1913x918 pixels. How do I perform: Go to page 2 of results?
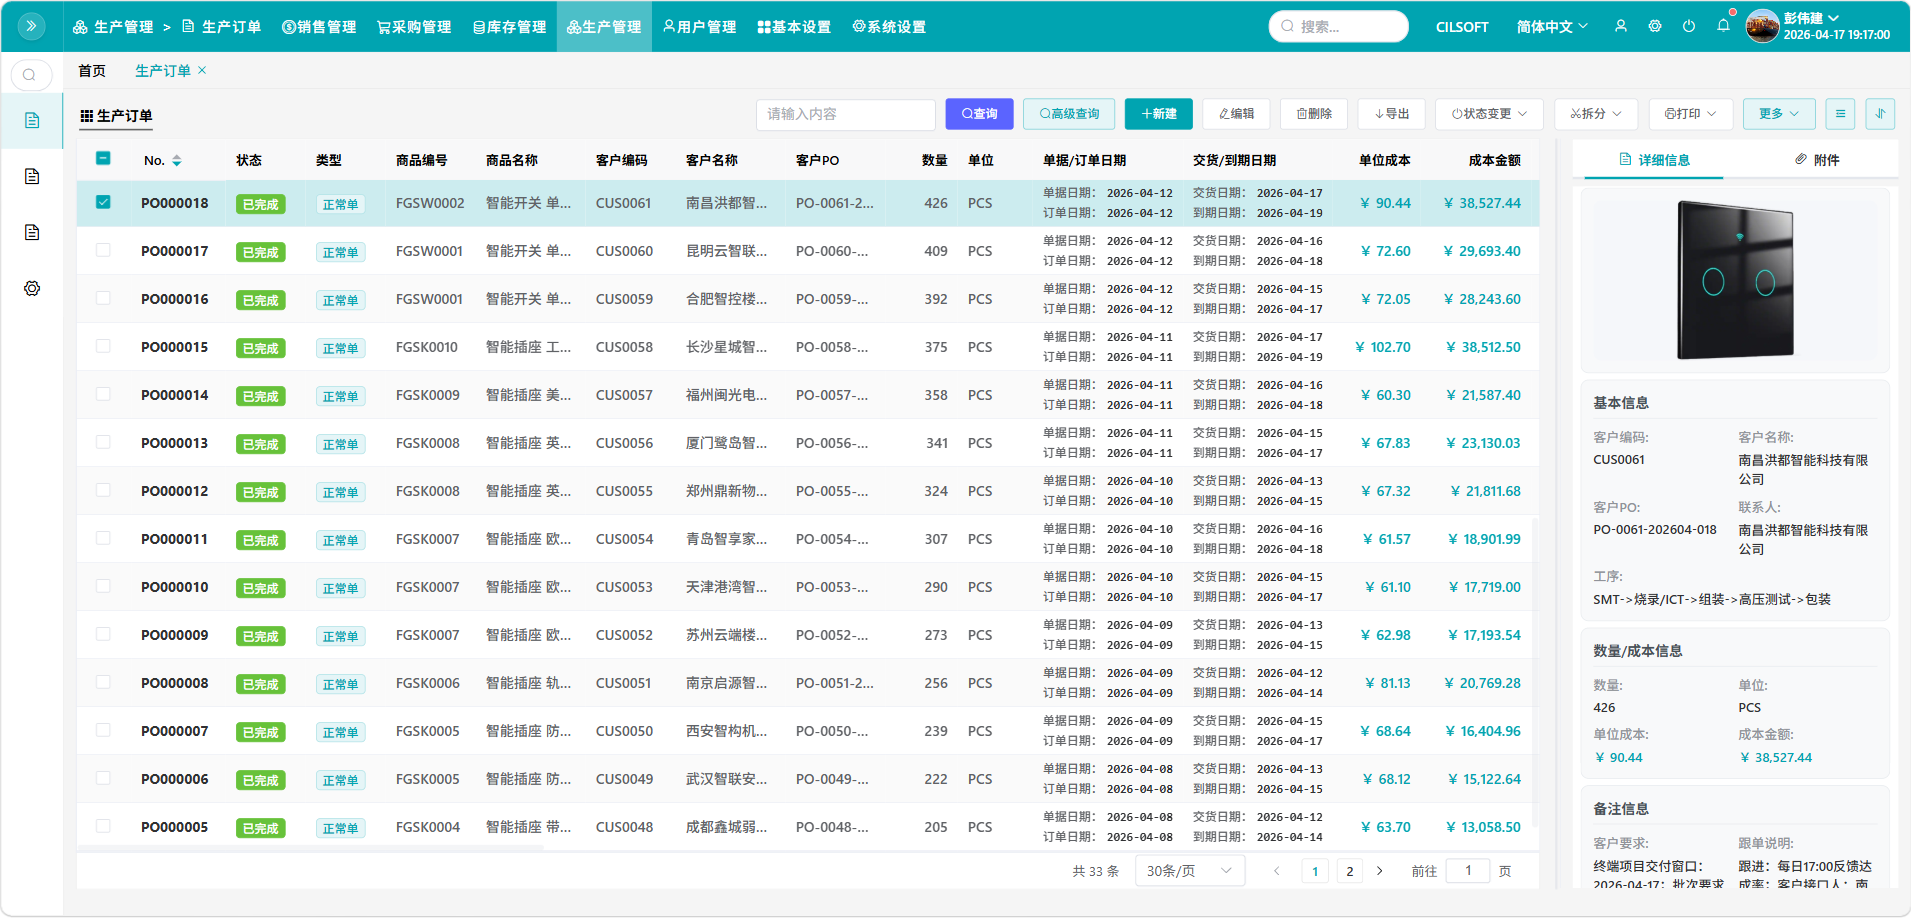pyautogui.click(x=1349, y=871)
